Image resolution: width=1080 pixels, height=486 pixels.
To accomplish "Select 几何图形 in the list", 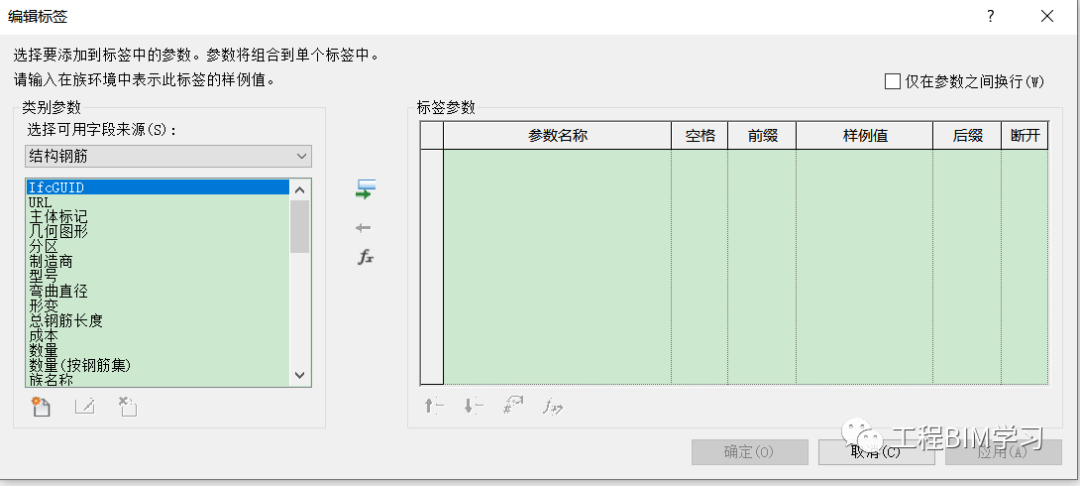I will tap(158, 232).
